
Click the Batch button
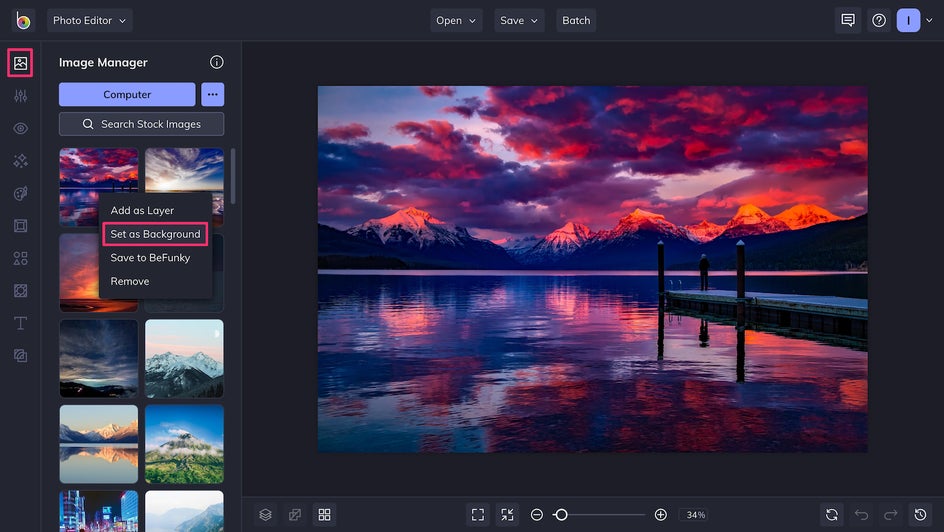click(x=576, y=20)
